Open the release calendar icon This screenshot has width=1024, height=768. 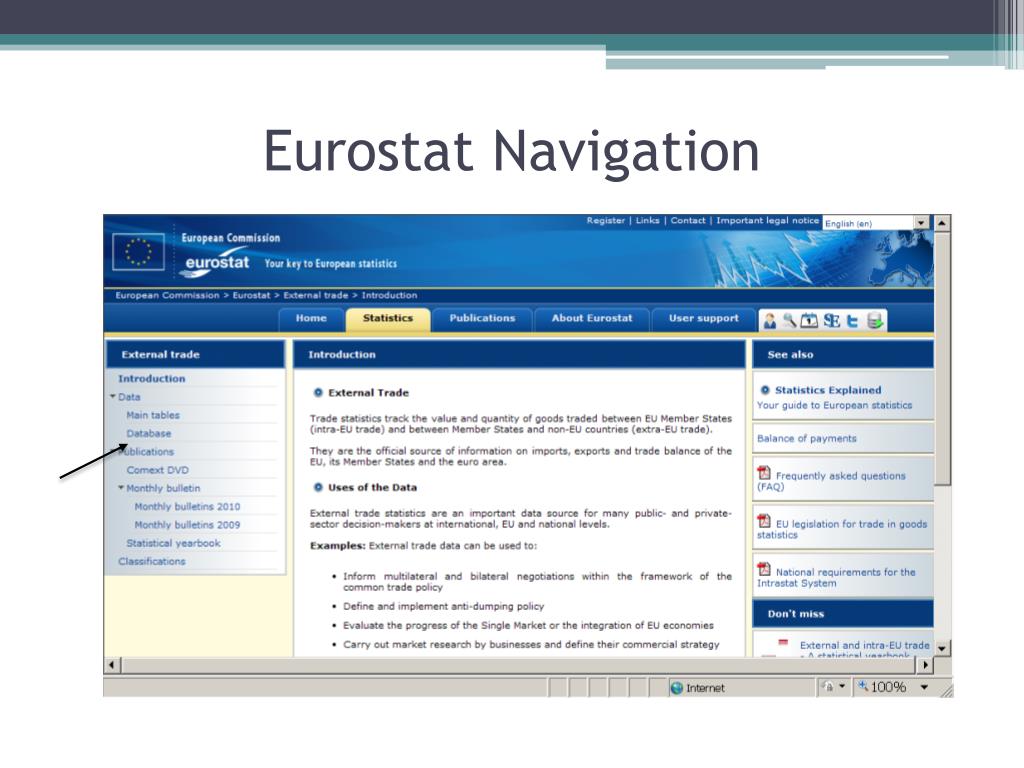click(x=809, y=321)
